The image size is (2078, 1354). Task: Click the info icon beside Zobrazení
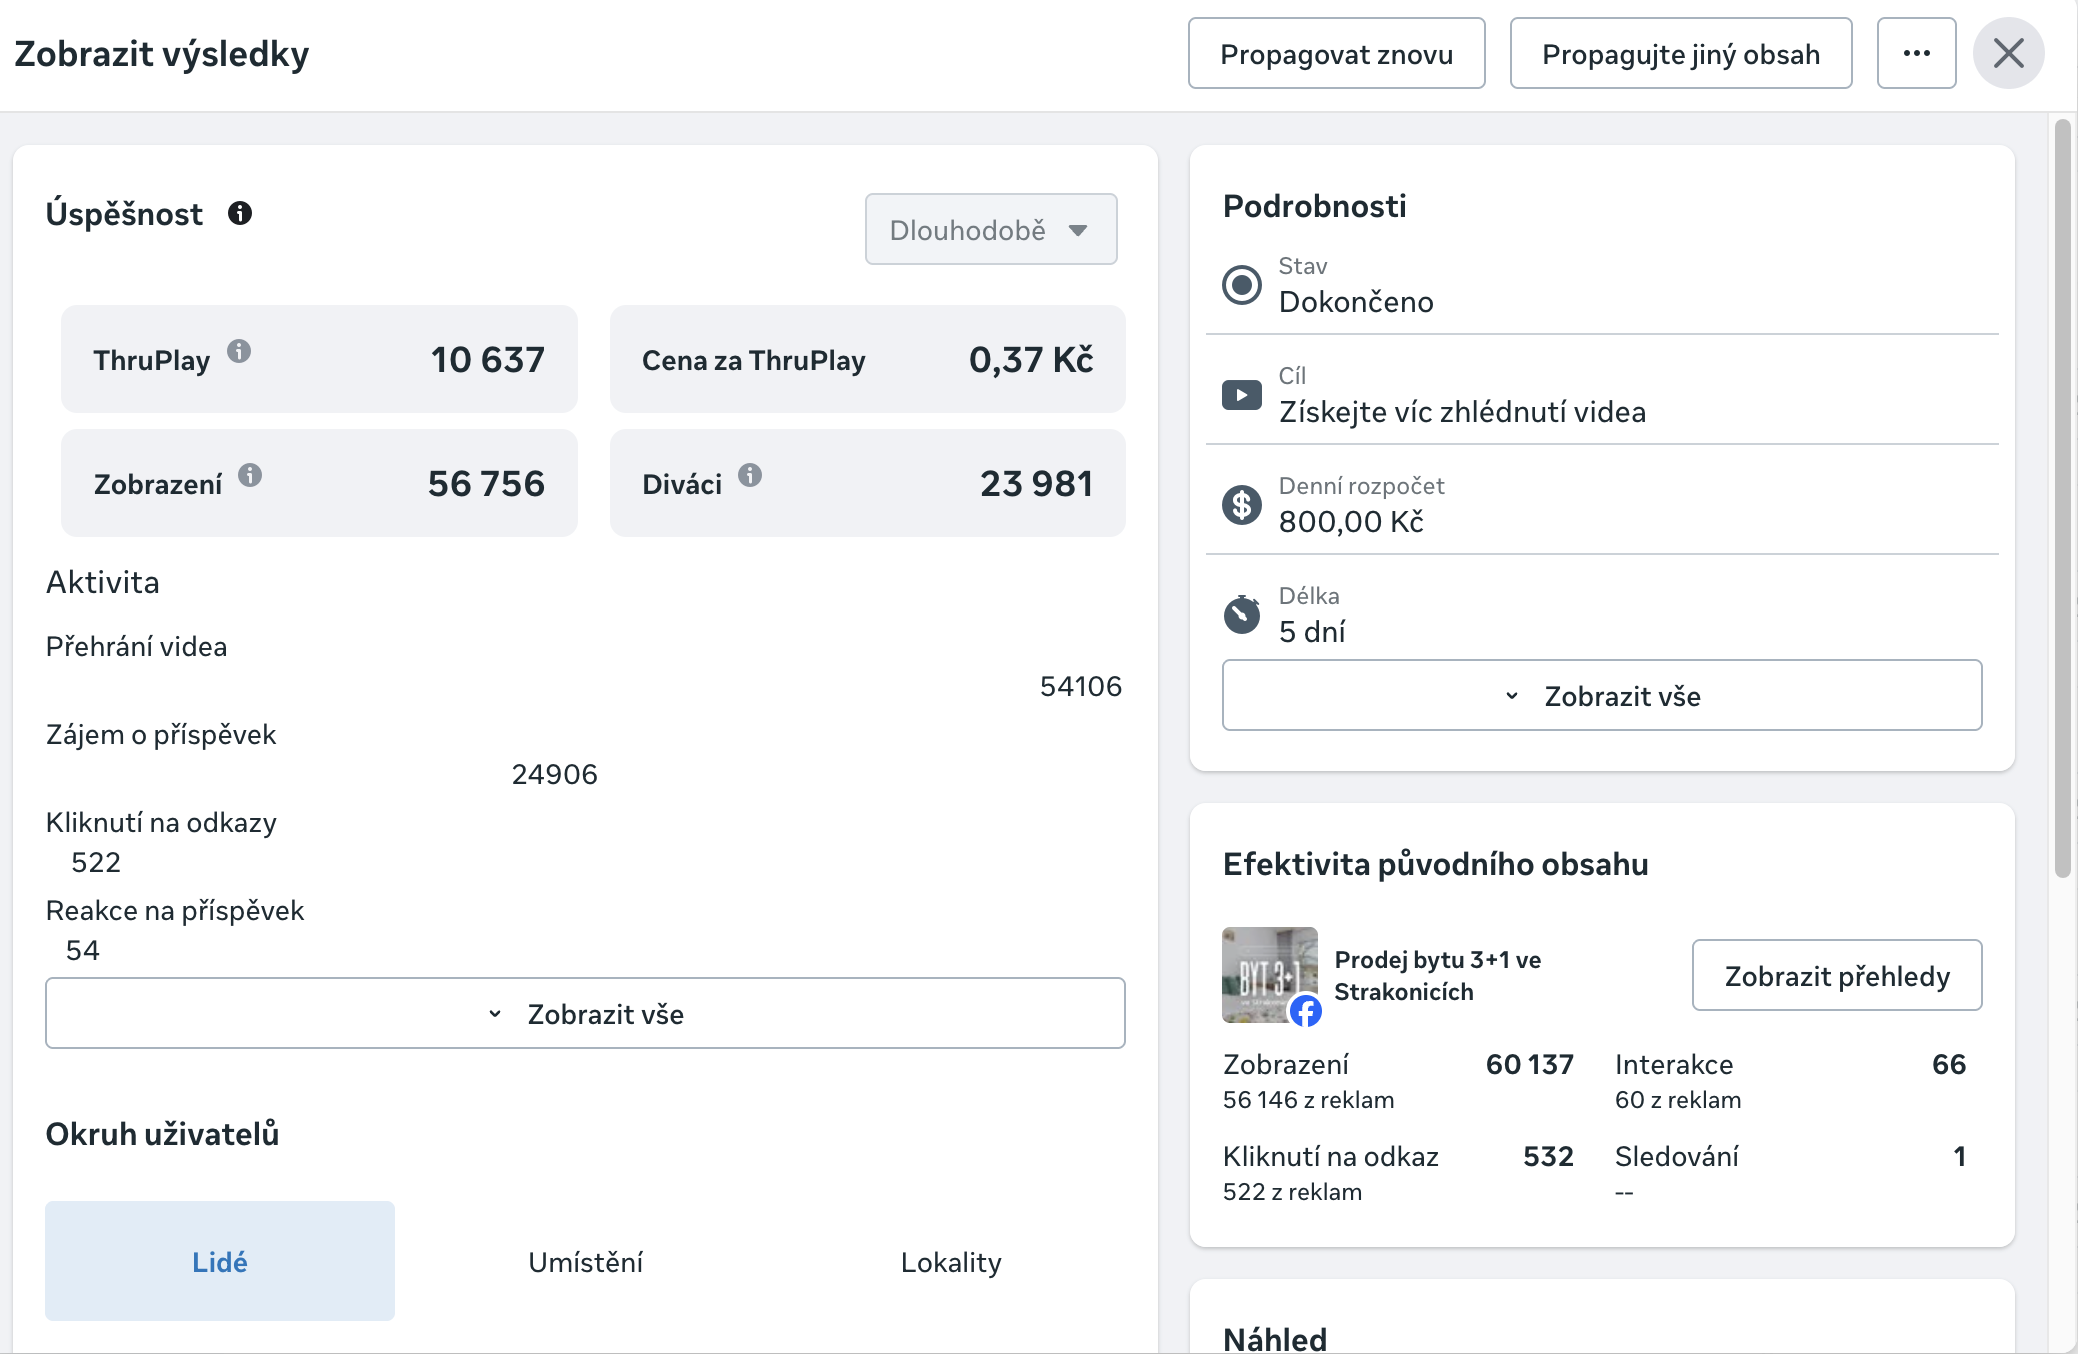pyautogui.click(x=250, y=475)
